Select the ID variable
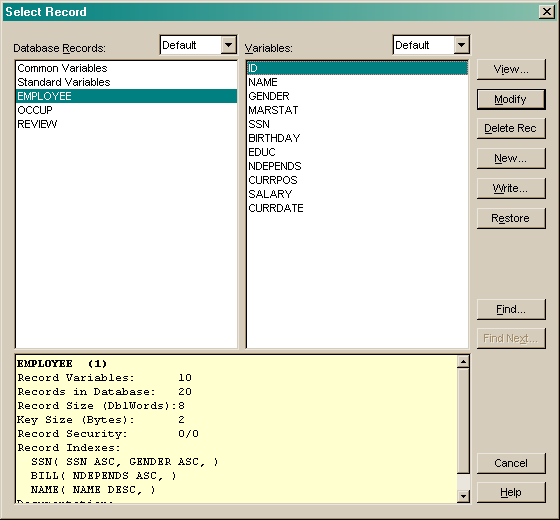The image size is (560, 520). 357,68
